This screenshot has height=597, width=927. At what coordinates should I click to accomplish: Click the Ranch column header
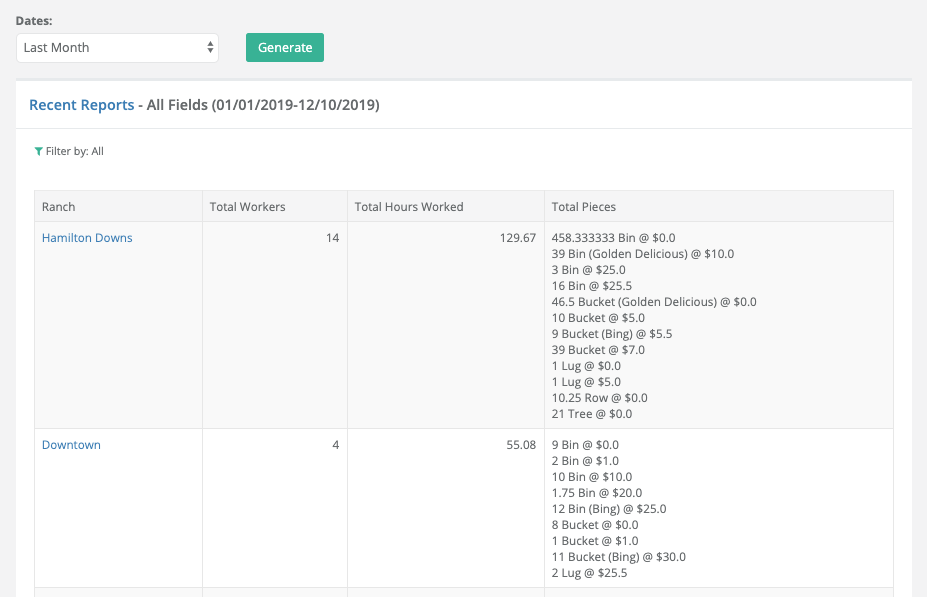coord(59,207)
